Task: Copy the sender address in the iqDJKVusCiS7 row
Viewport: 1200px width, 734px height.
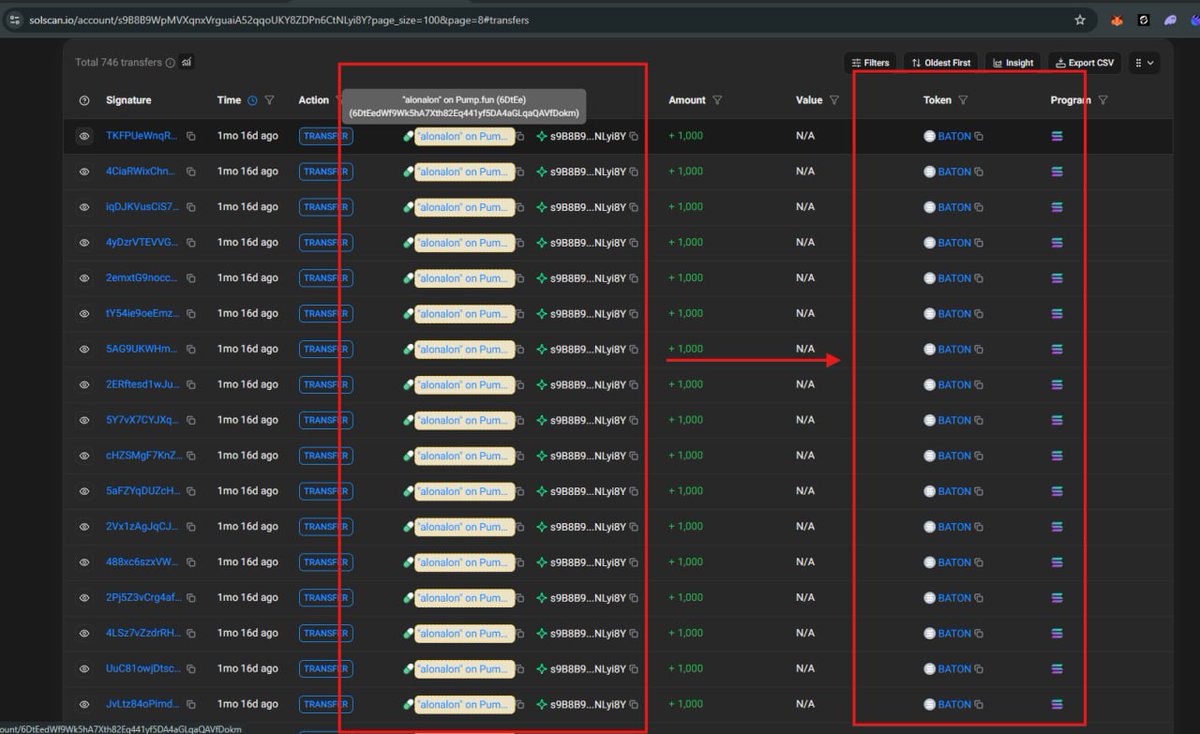Action: (520, 207)
